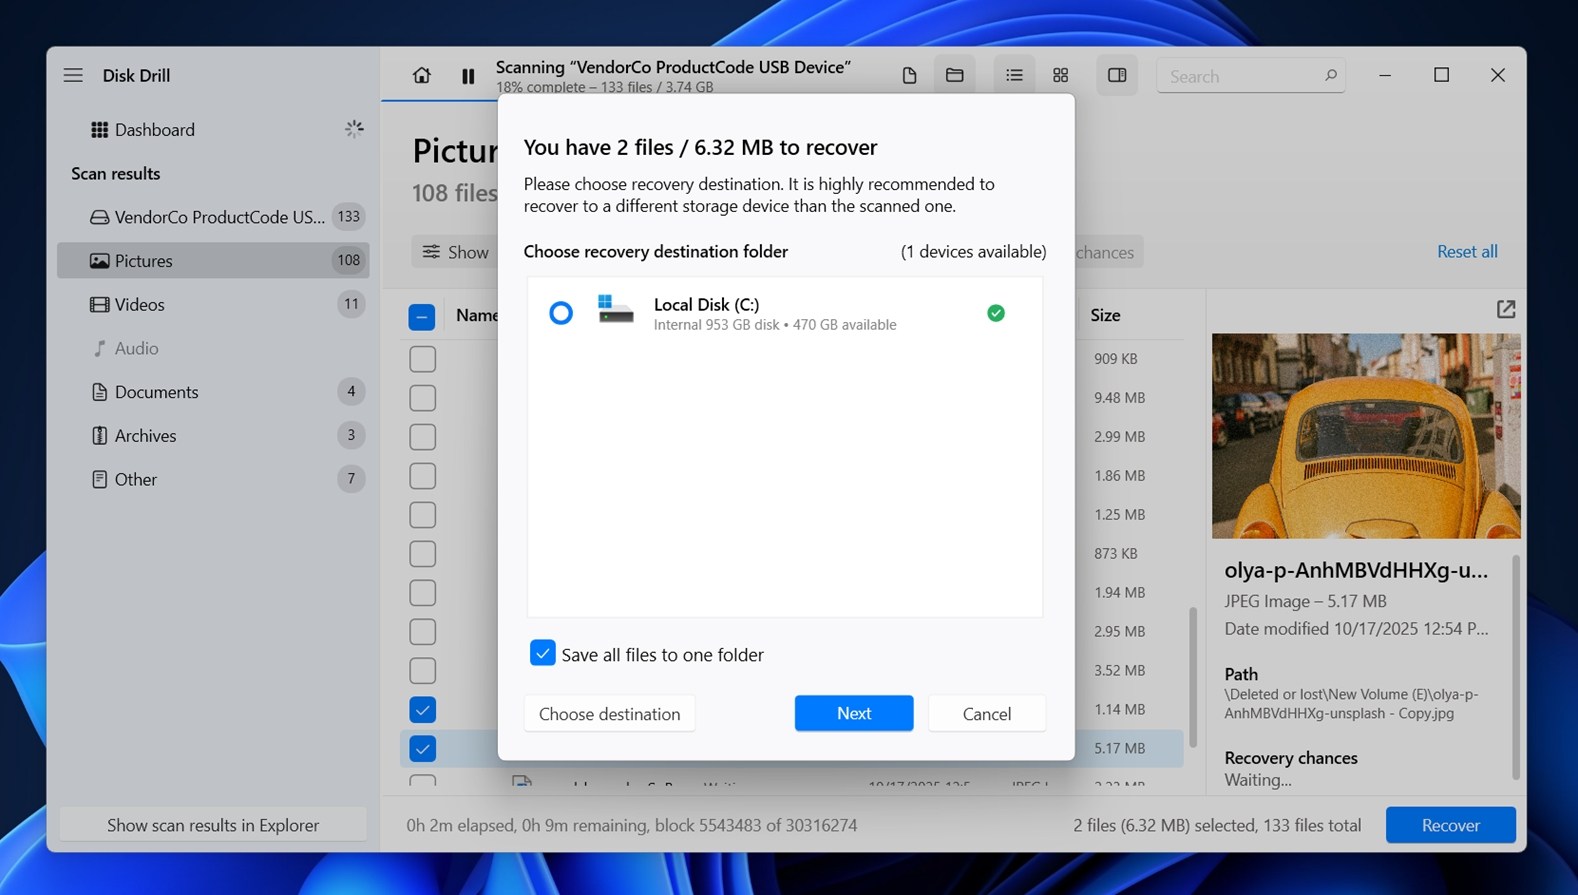Click Reset all link
Image resolution: width=1578 pixels, height=895 pixels.
(1466, 252)
